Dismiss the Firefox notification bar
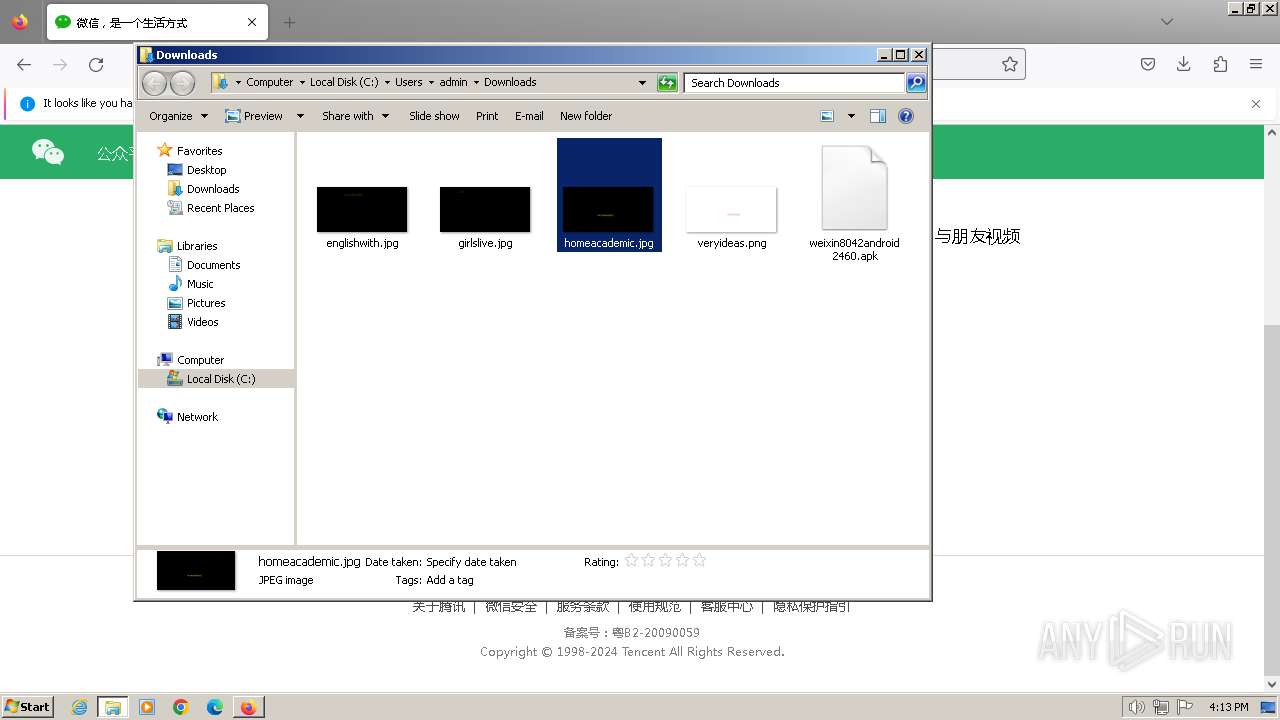This screenshot has height=720, width=1280. point(1256,103)
